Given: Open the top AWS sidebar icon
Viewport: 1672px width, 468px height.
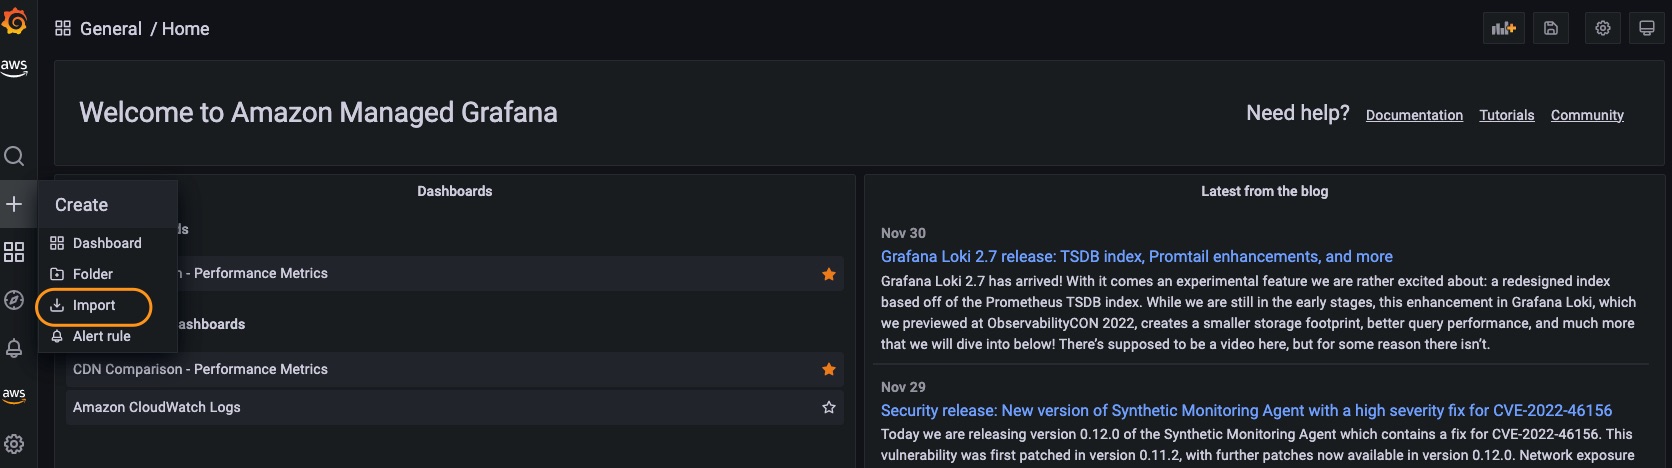Looking at the screenshot, I should coord(14,67).
